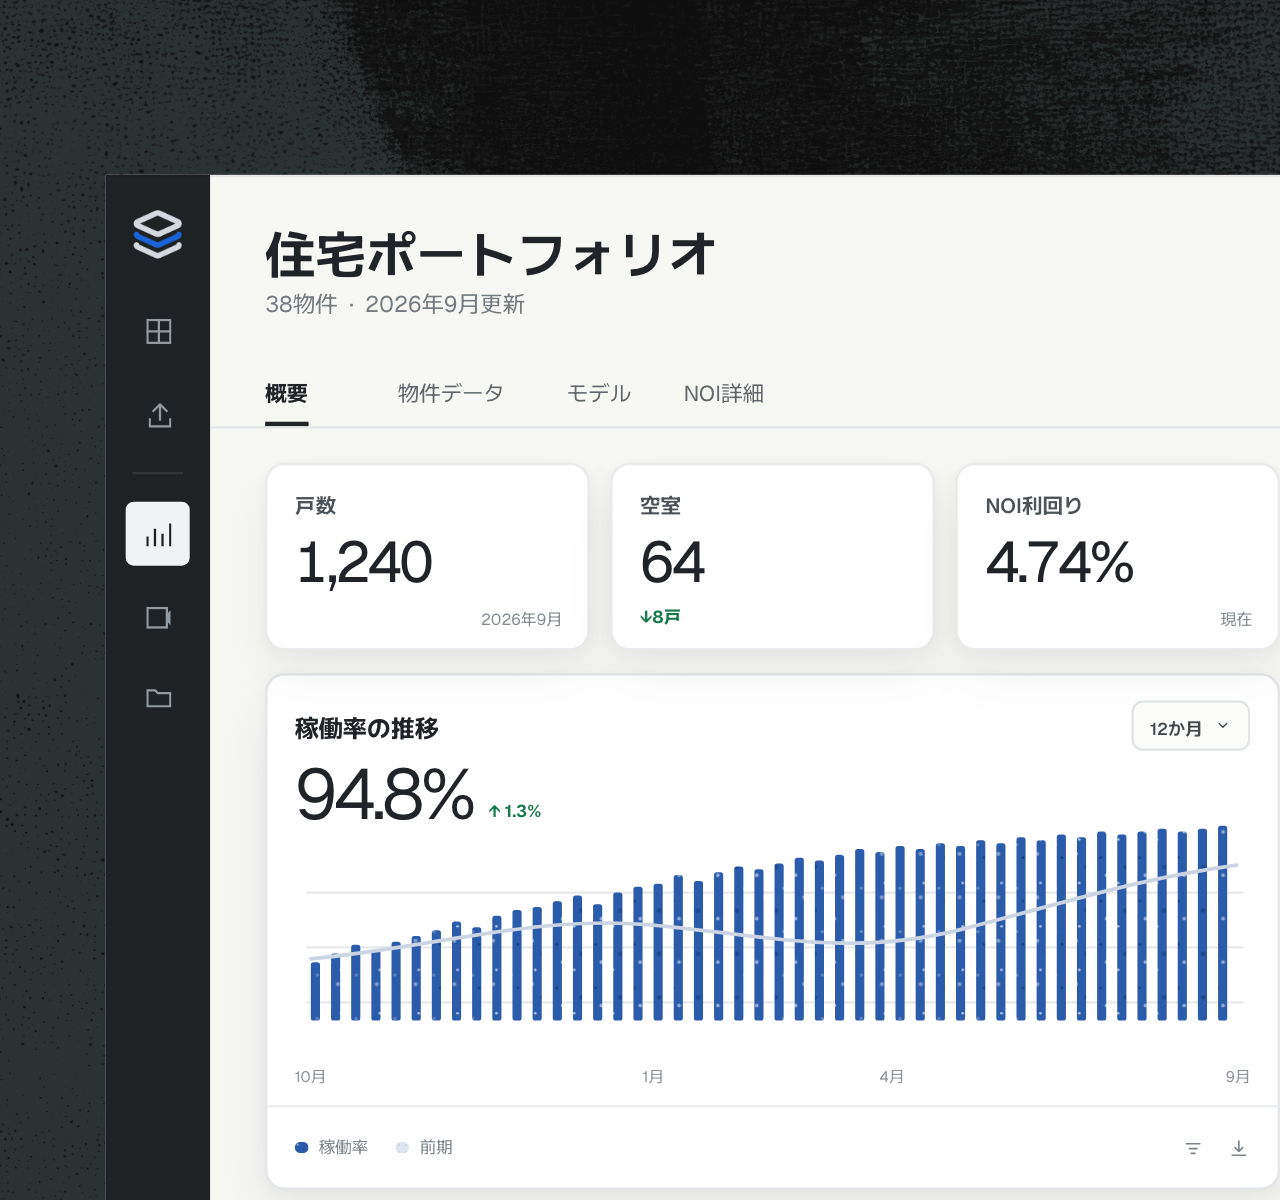Switch to the 概要 tab
Viewport: 1280px width, 1200px height.
[x=286, y=394]
